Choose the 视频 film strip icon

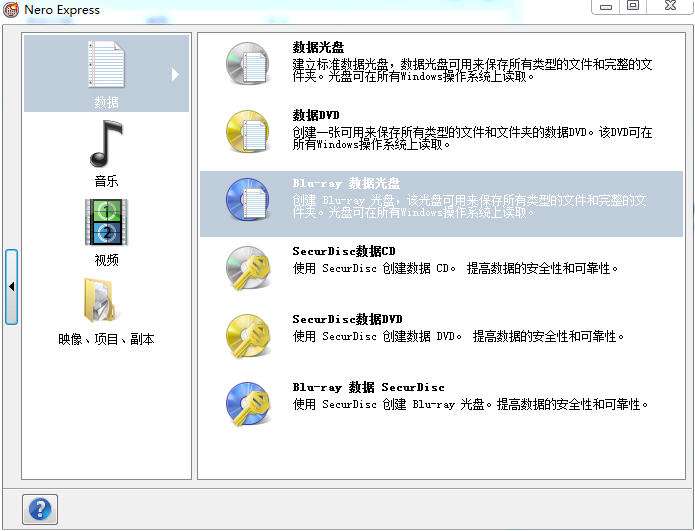pyautogui.click(x=106, y=222)
